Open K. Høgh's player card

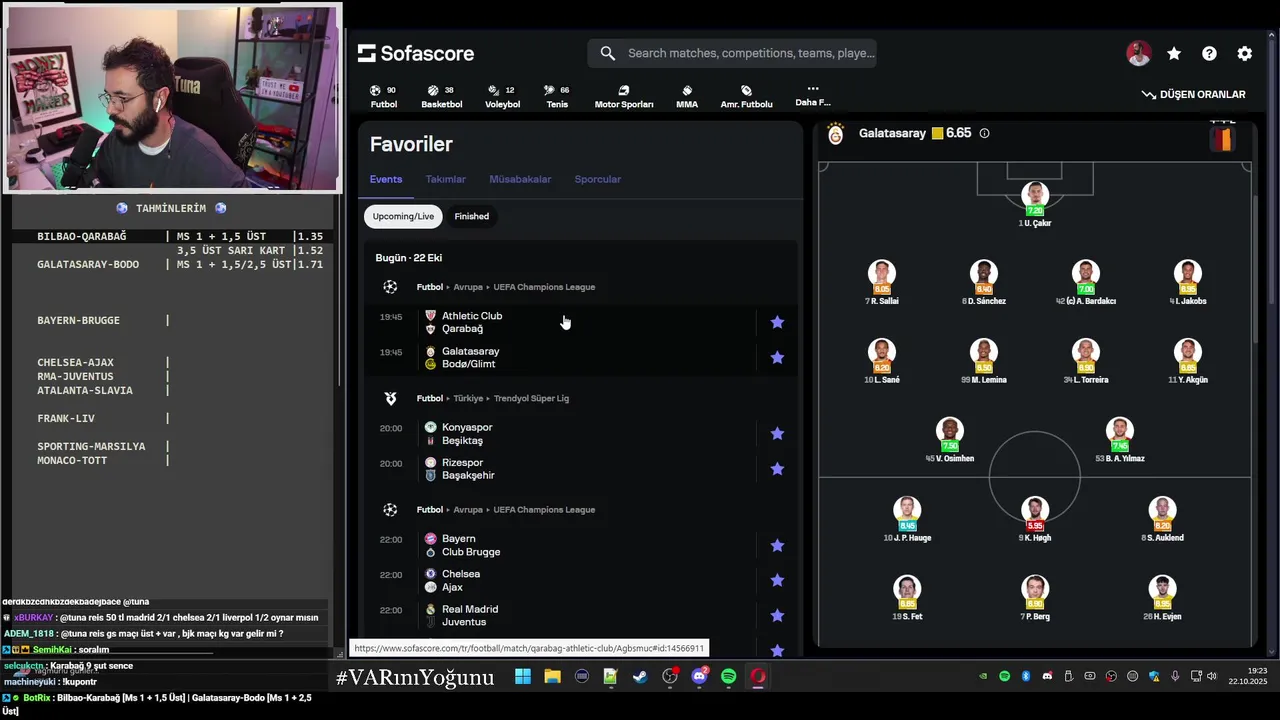pos(1035,520)
